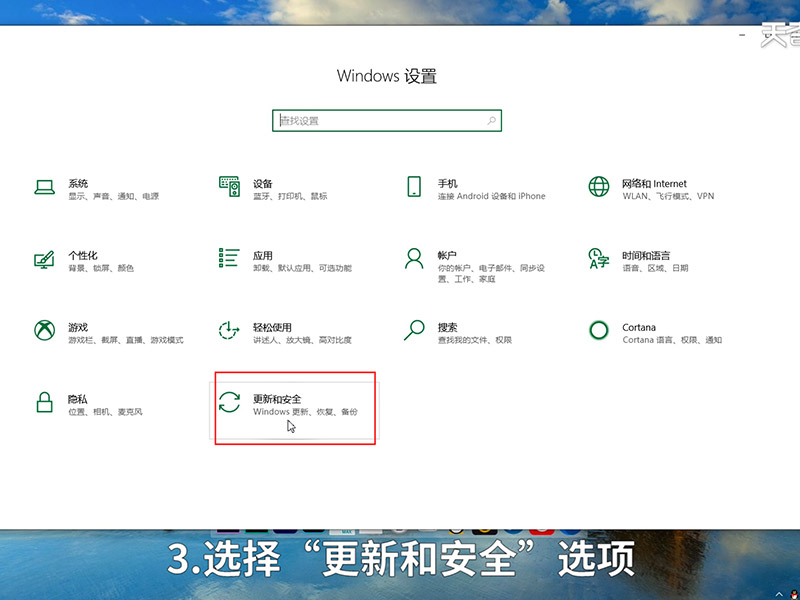
Task: Open the 系统 settings label
Action: coord(78,184)
